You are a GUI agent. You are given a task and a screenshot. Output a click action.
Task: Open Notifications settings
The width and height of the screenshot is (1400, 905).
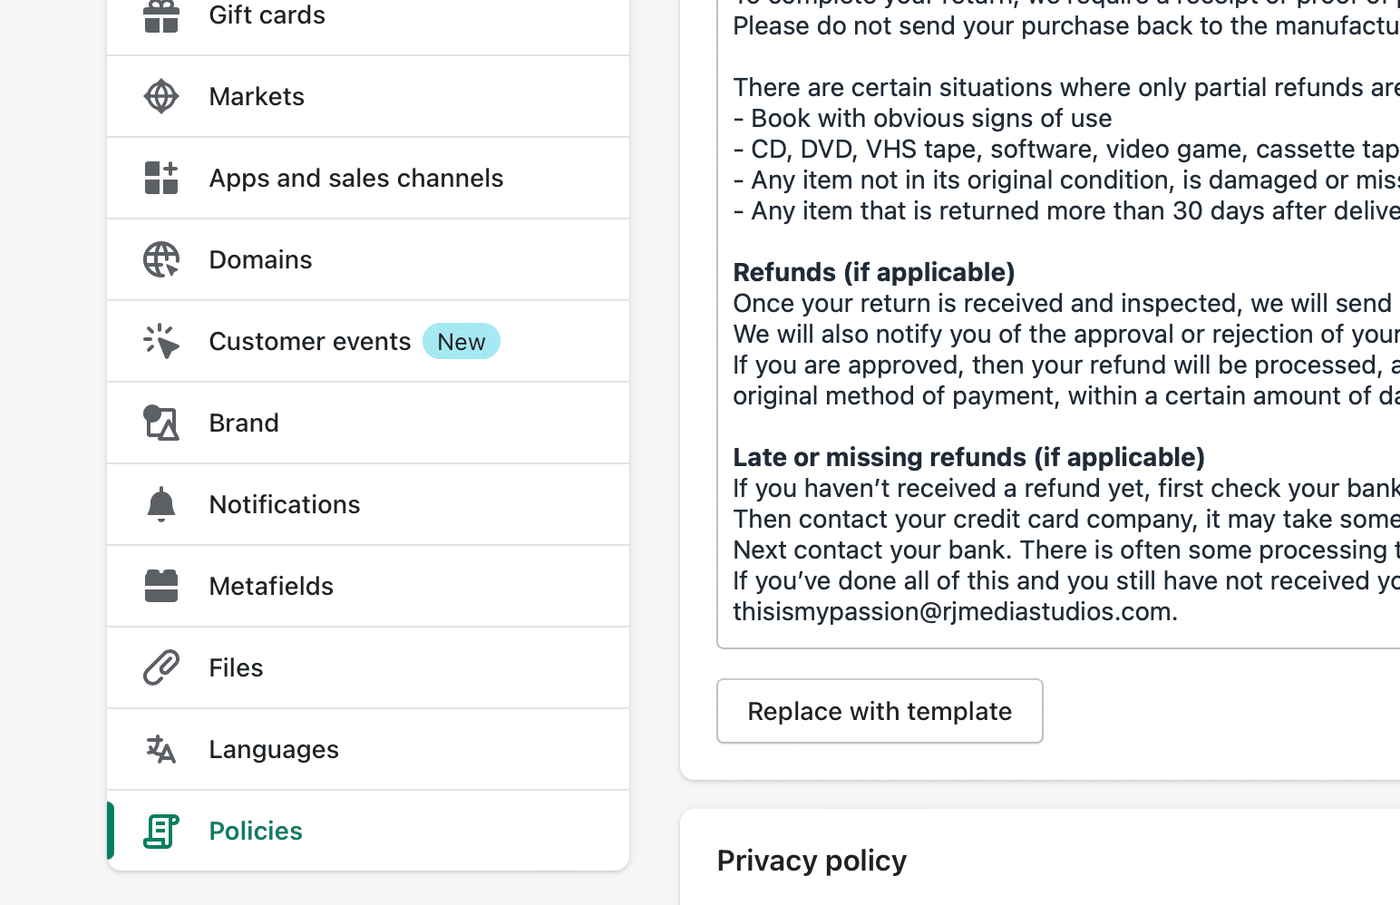(x=368, y=505)
